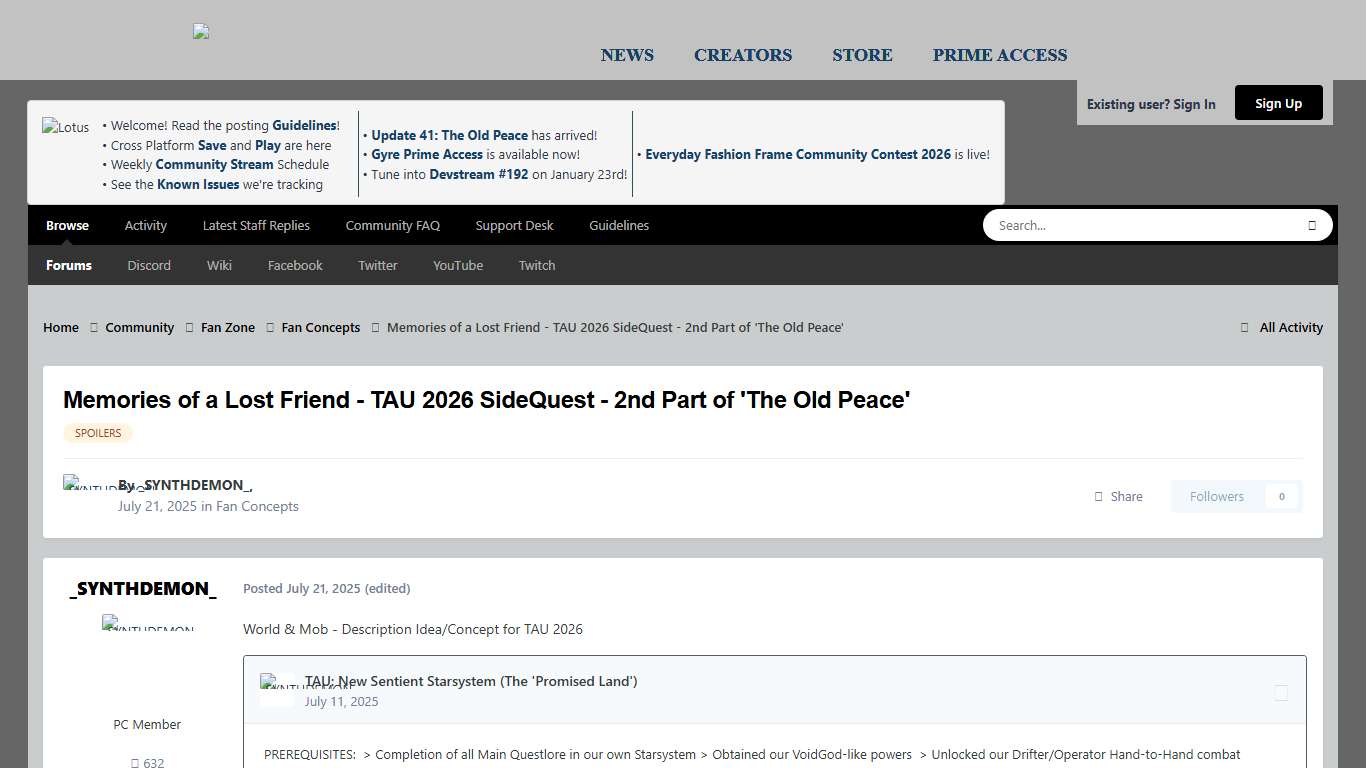Click the reputation icon next to 632
The image size is (1366, 768).
pos(135,763)
